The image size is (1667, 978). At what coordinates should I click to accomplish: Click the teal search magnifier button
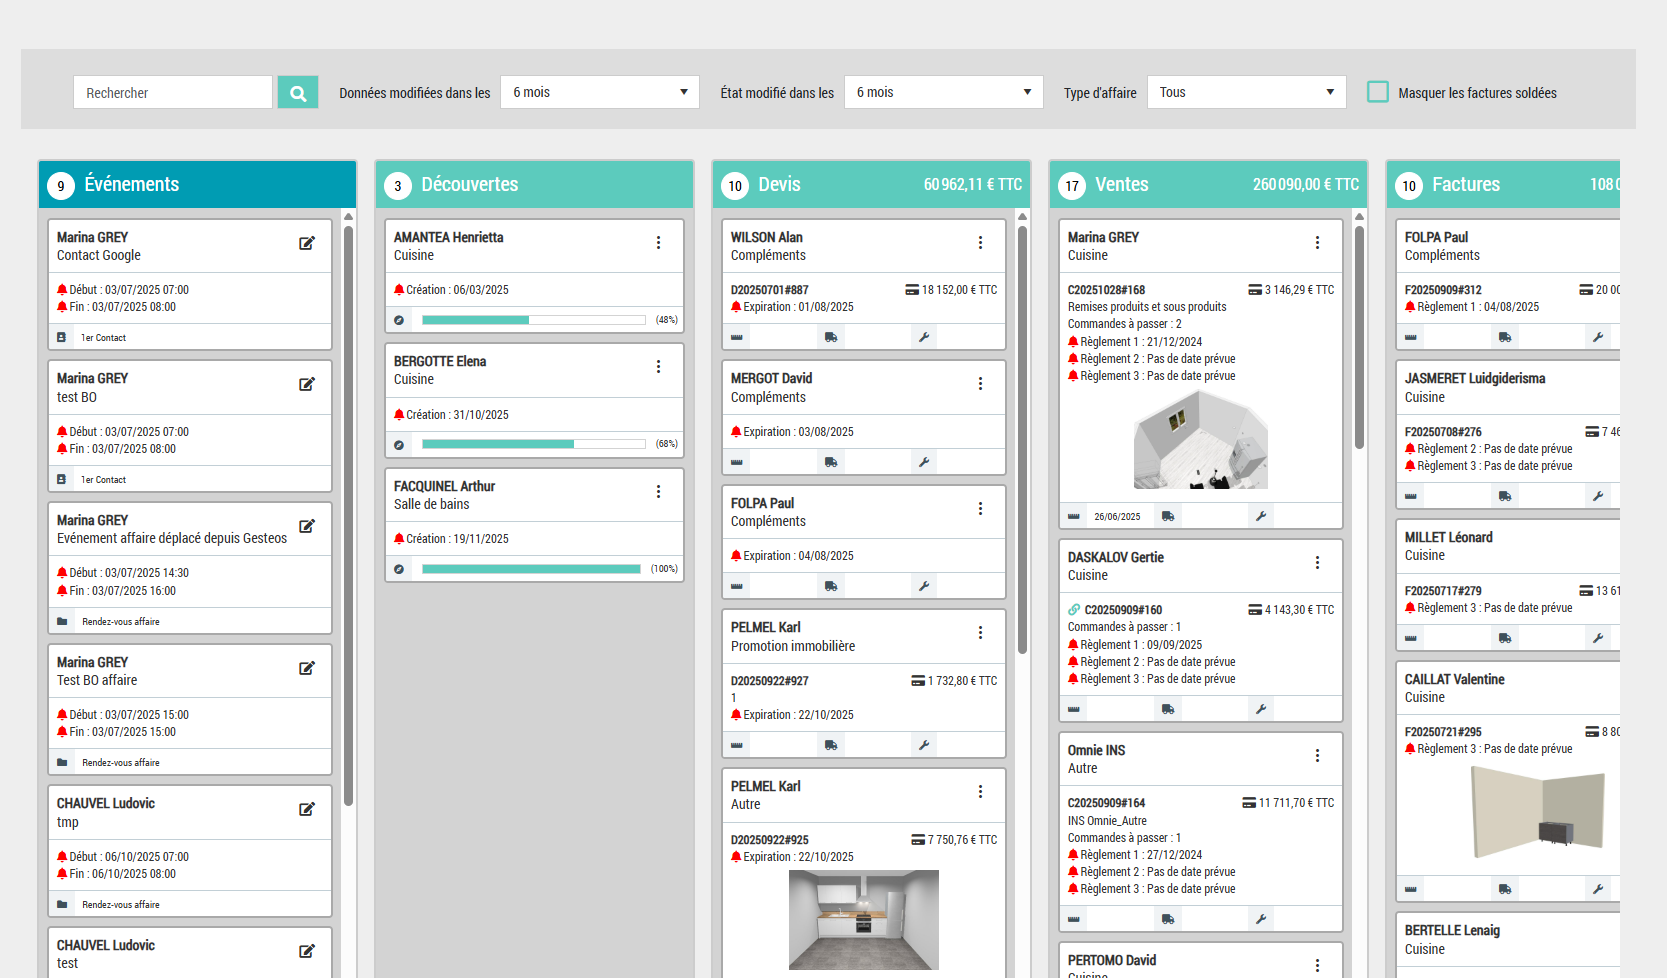pyautogui.click(x=298, y=93)
